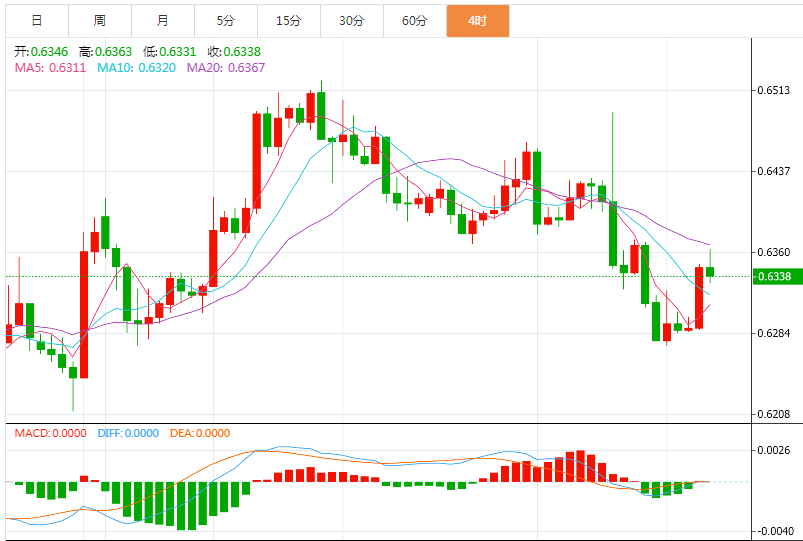
Task: Click the DEA value label
Action: coord(200,433)
